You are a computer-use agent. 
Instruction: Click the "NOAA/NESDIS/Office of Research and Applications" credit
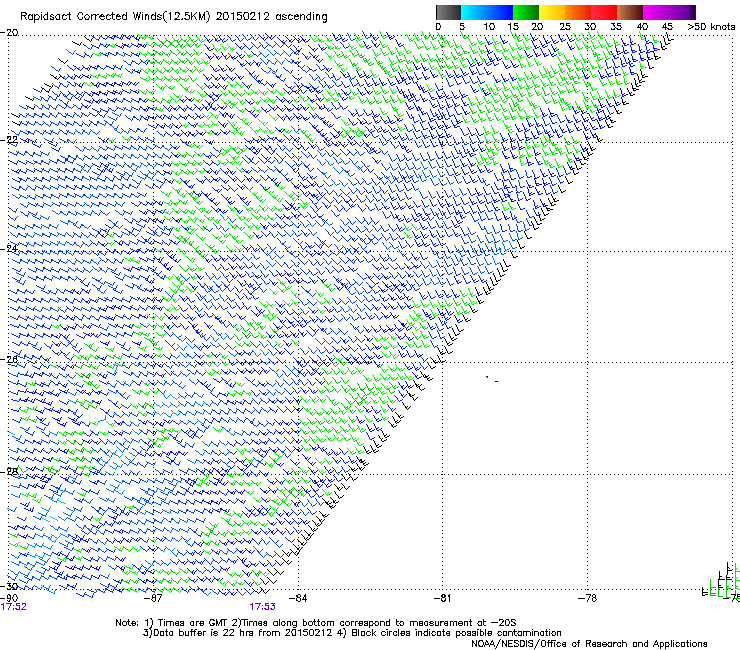point(589,644)
